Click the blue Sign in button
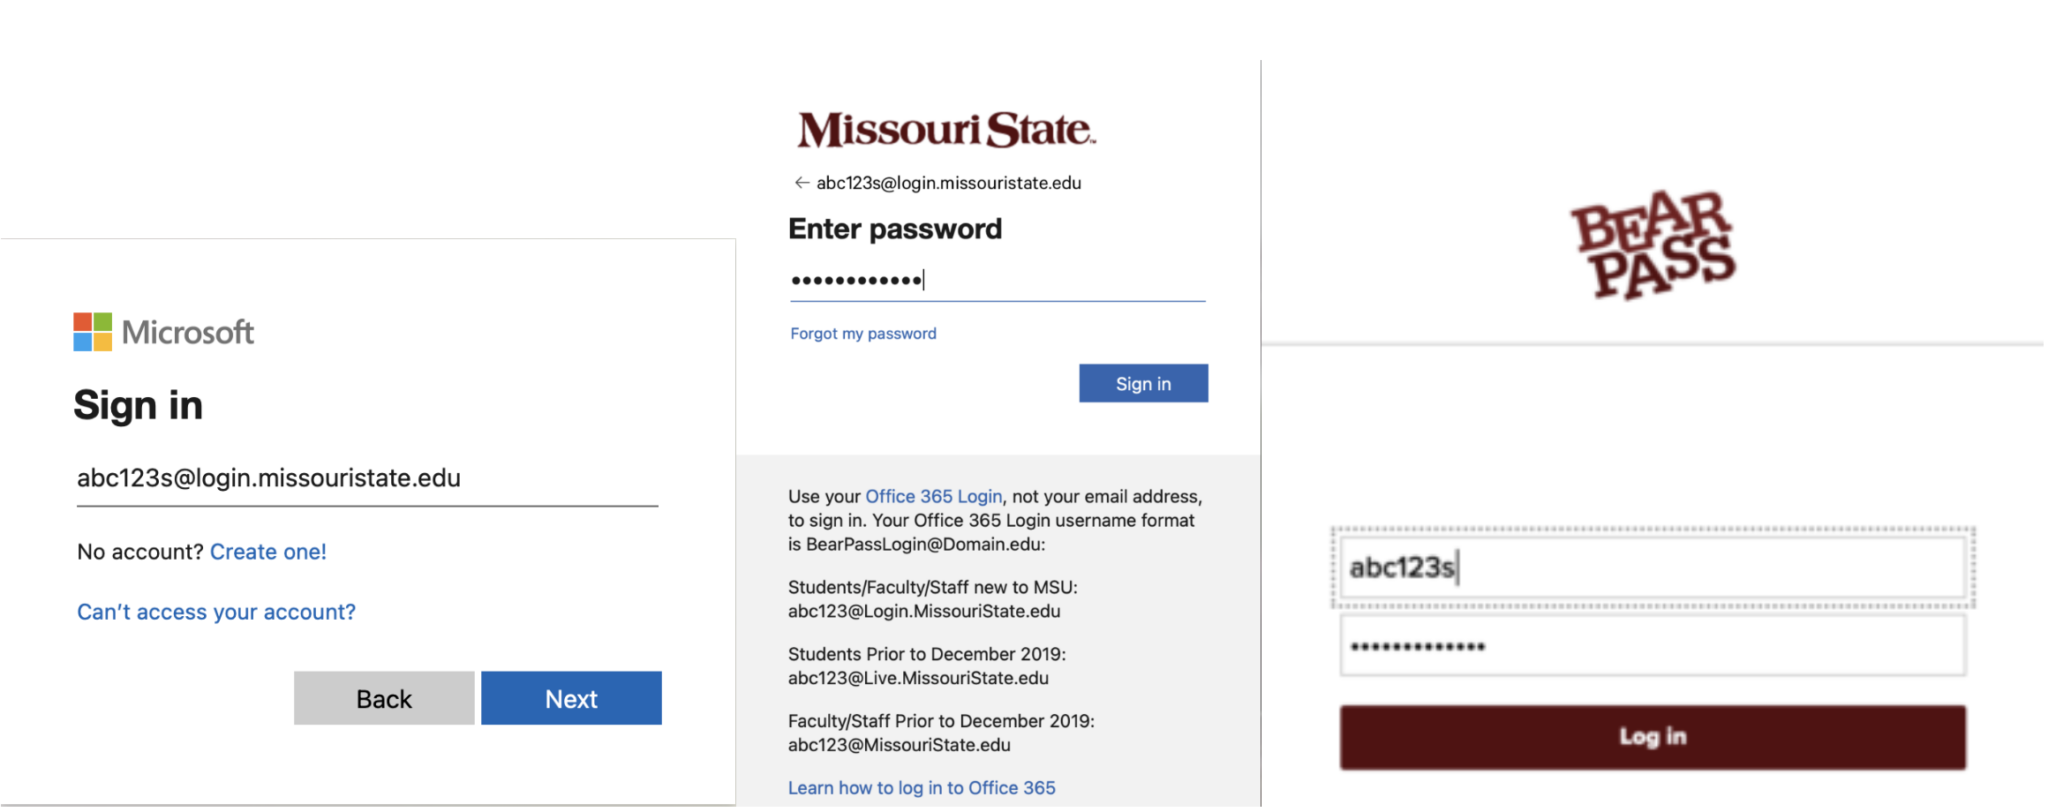This screenshot has height=812, width=2048. (1143, 383)
